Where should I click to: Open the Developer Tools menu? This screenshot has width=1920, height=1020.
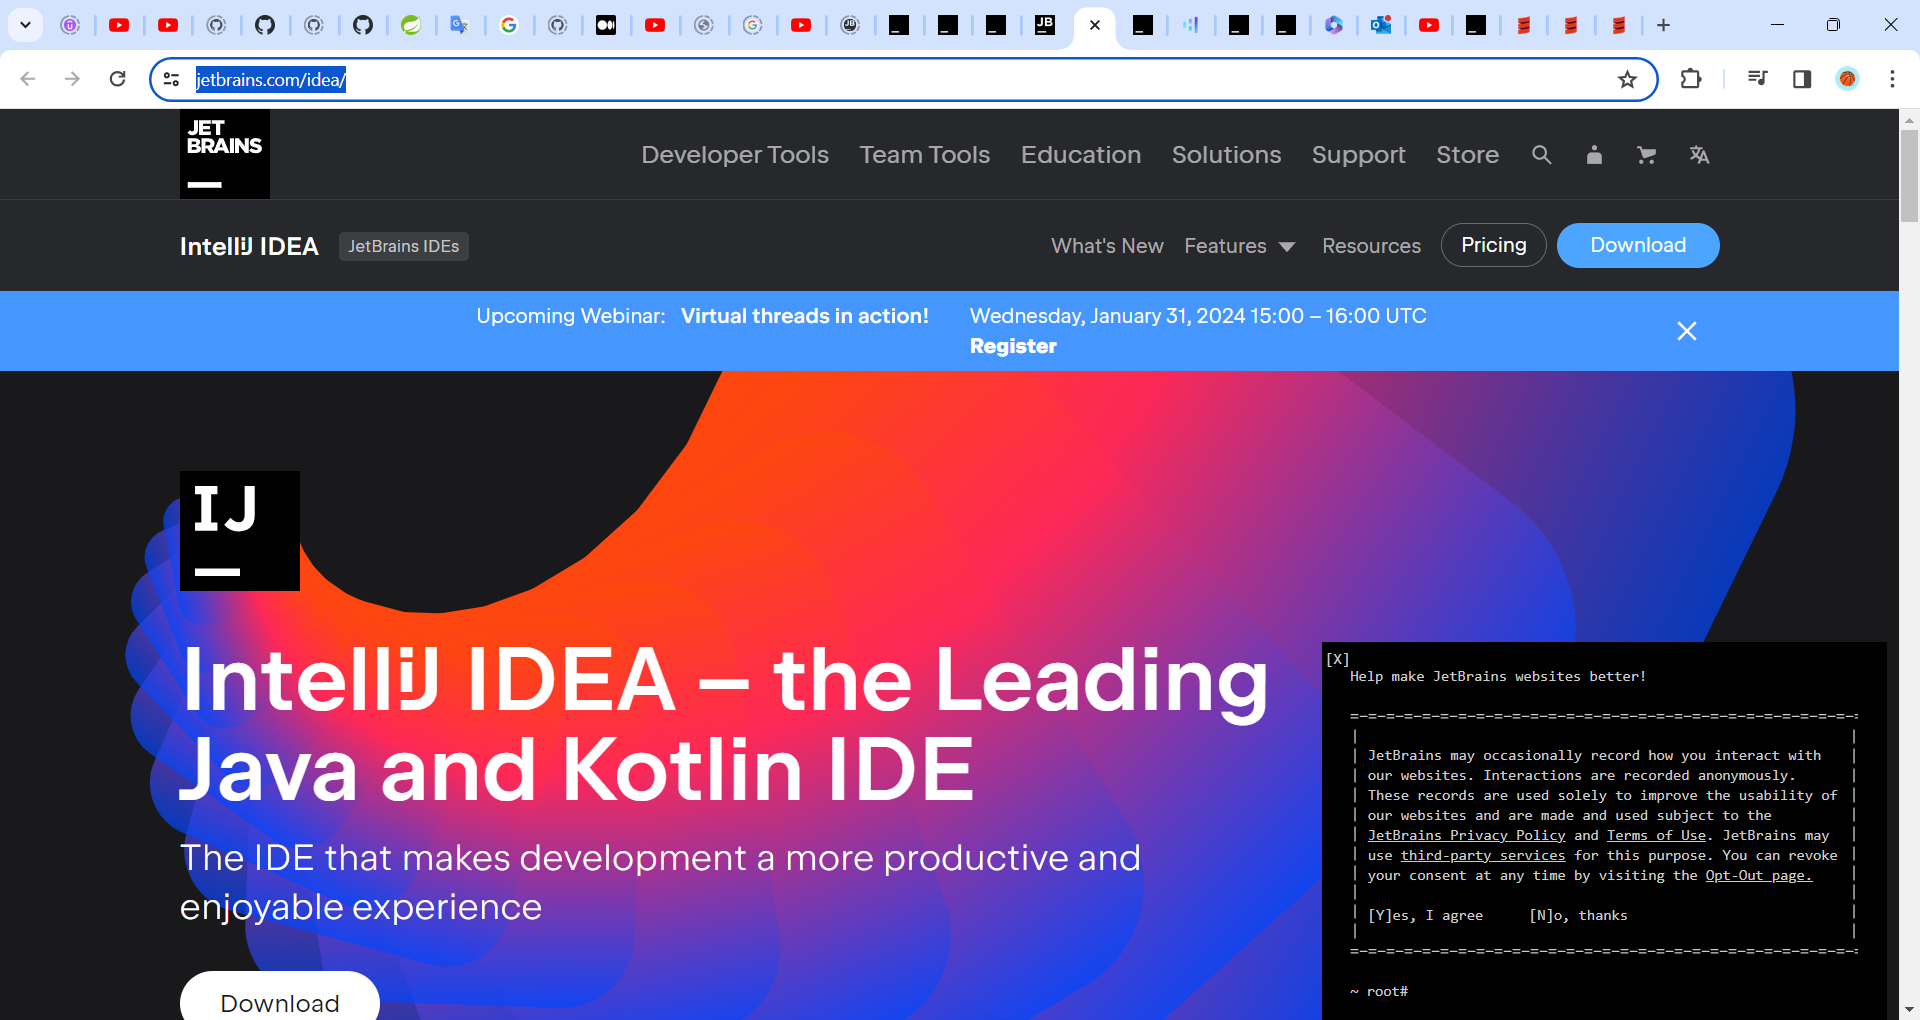[735, 155]
